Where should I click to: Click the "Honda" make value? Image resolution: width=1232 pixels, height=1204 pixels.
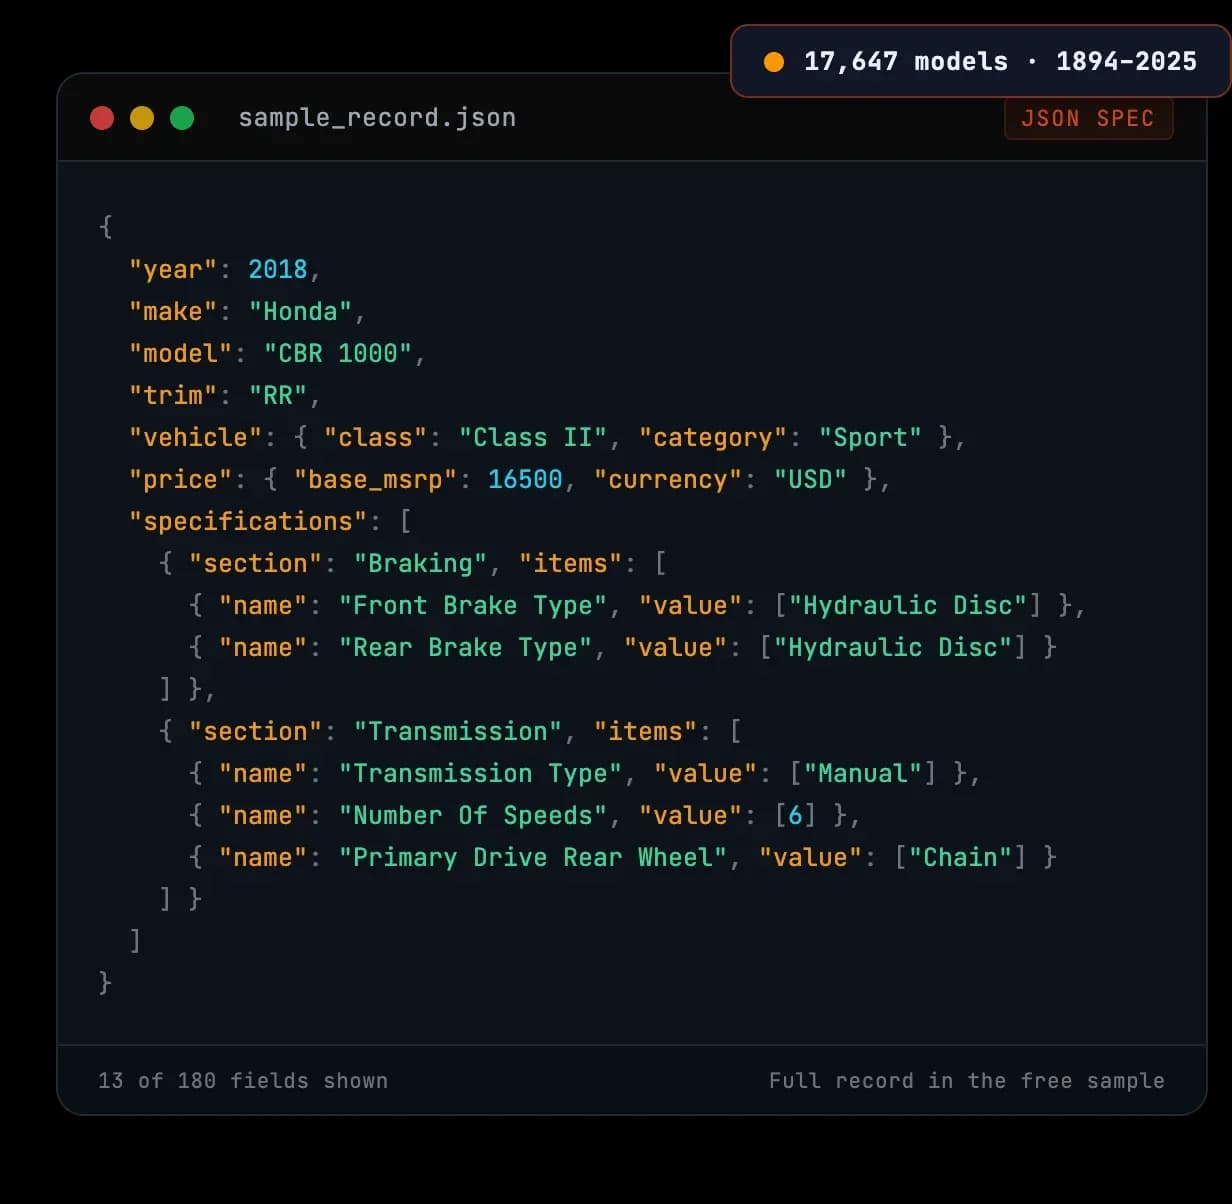[300, 312]
